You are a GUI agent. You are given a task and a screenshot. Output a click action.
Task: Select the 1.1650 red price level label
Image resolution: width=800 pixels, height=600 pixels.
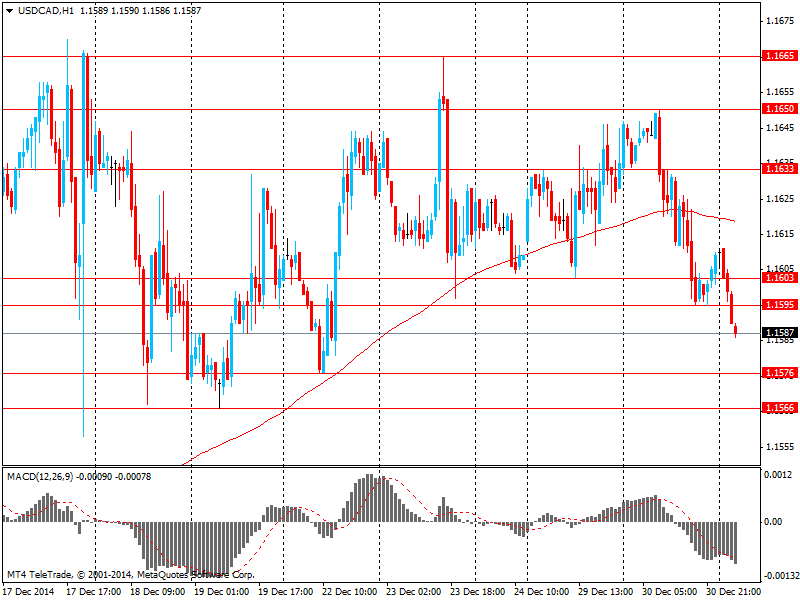[x=780, y=109]
